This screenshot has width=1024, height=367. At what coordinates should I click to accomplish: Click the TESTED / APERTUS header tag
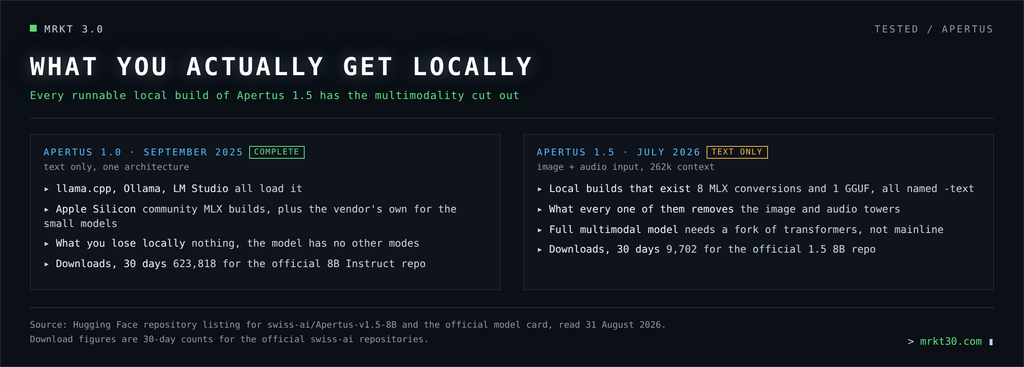933,29
